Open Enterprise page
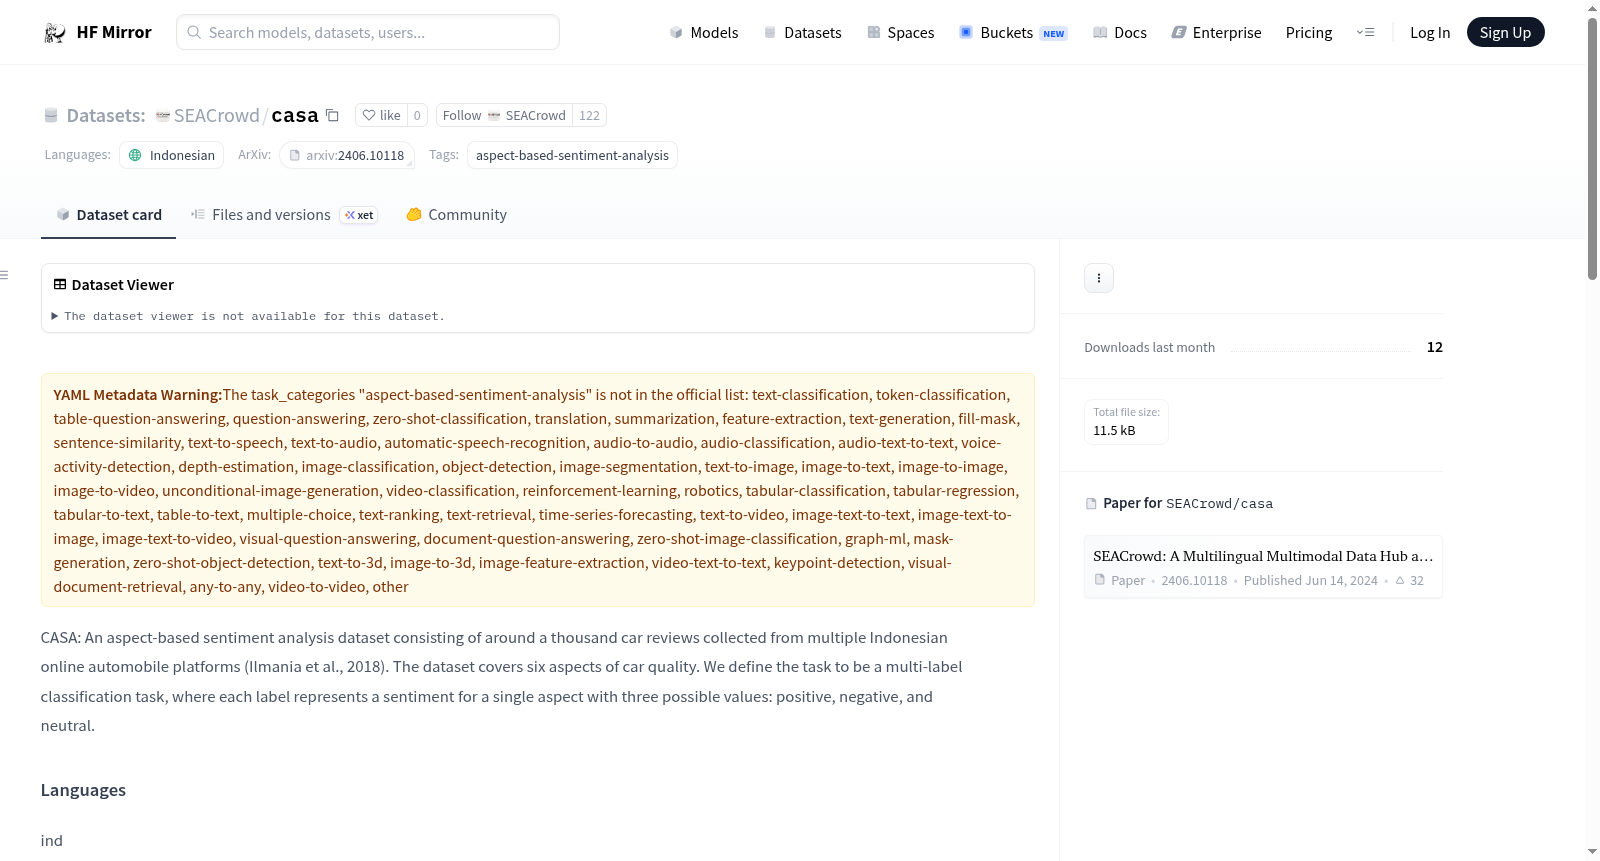Viewport: 1600px width, 861px height. 1216,33
